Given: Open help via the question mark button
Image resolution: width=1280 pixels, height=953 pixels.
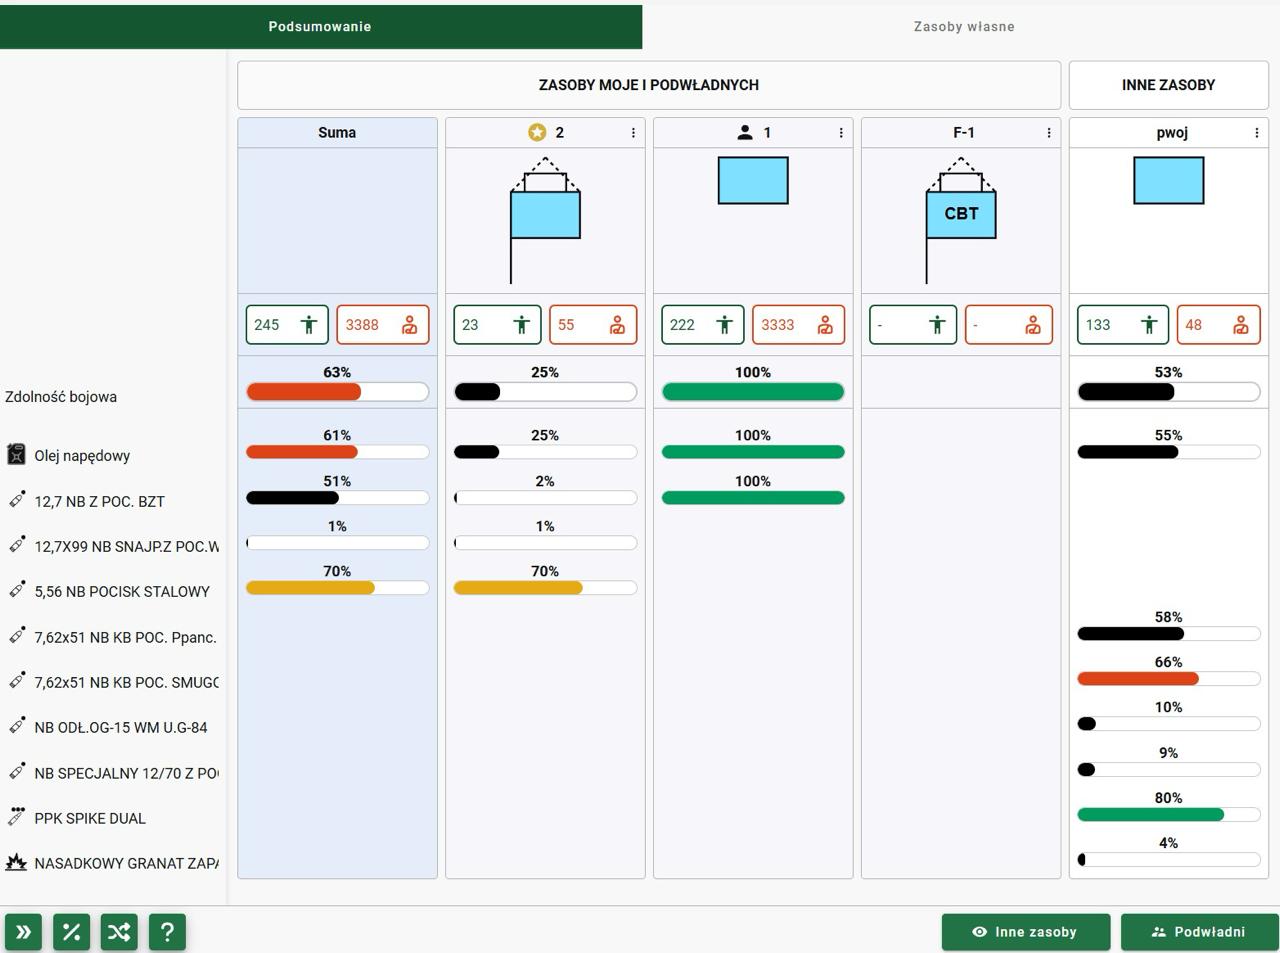Looking at the screenshot, I should (167, 932).
